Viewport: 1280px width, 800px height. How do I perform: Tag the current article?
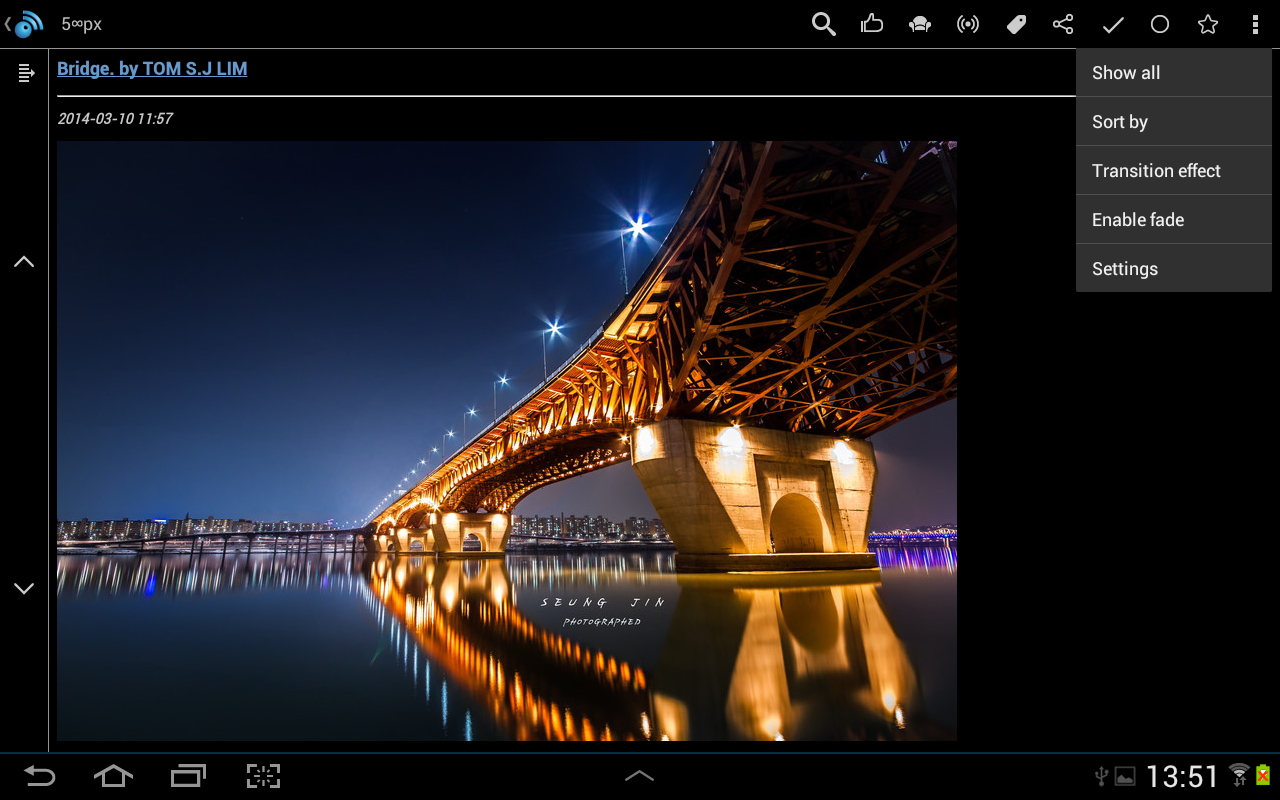[1015, 23]
